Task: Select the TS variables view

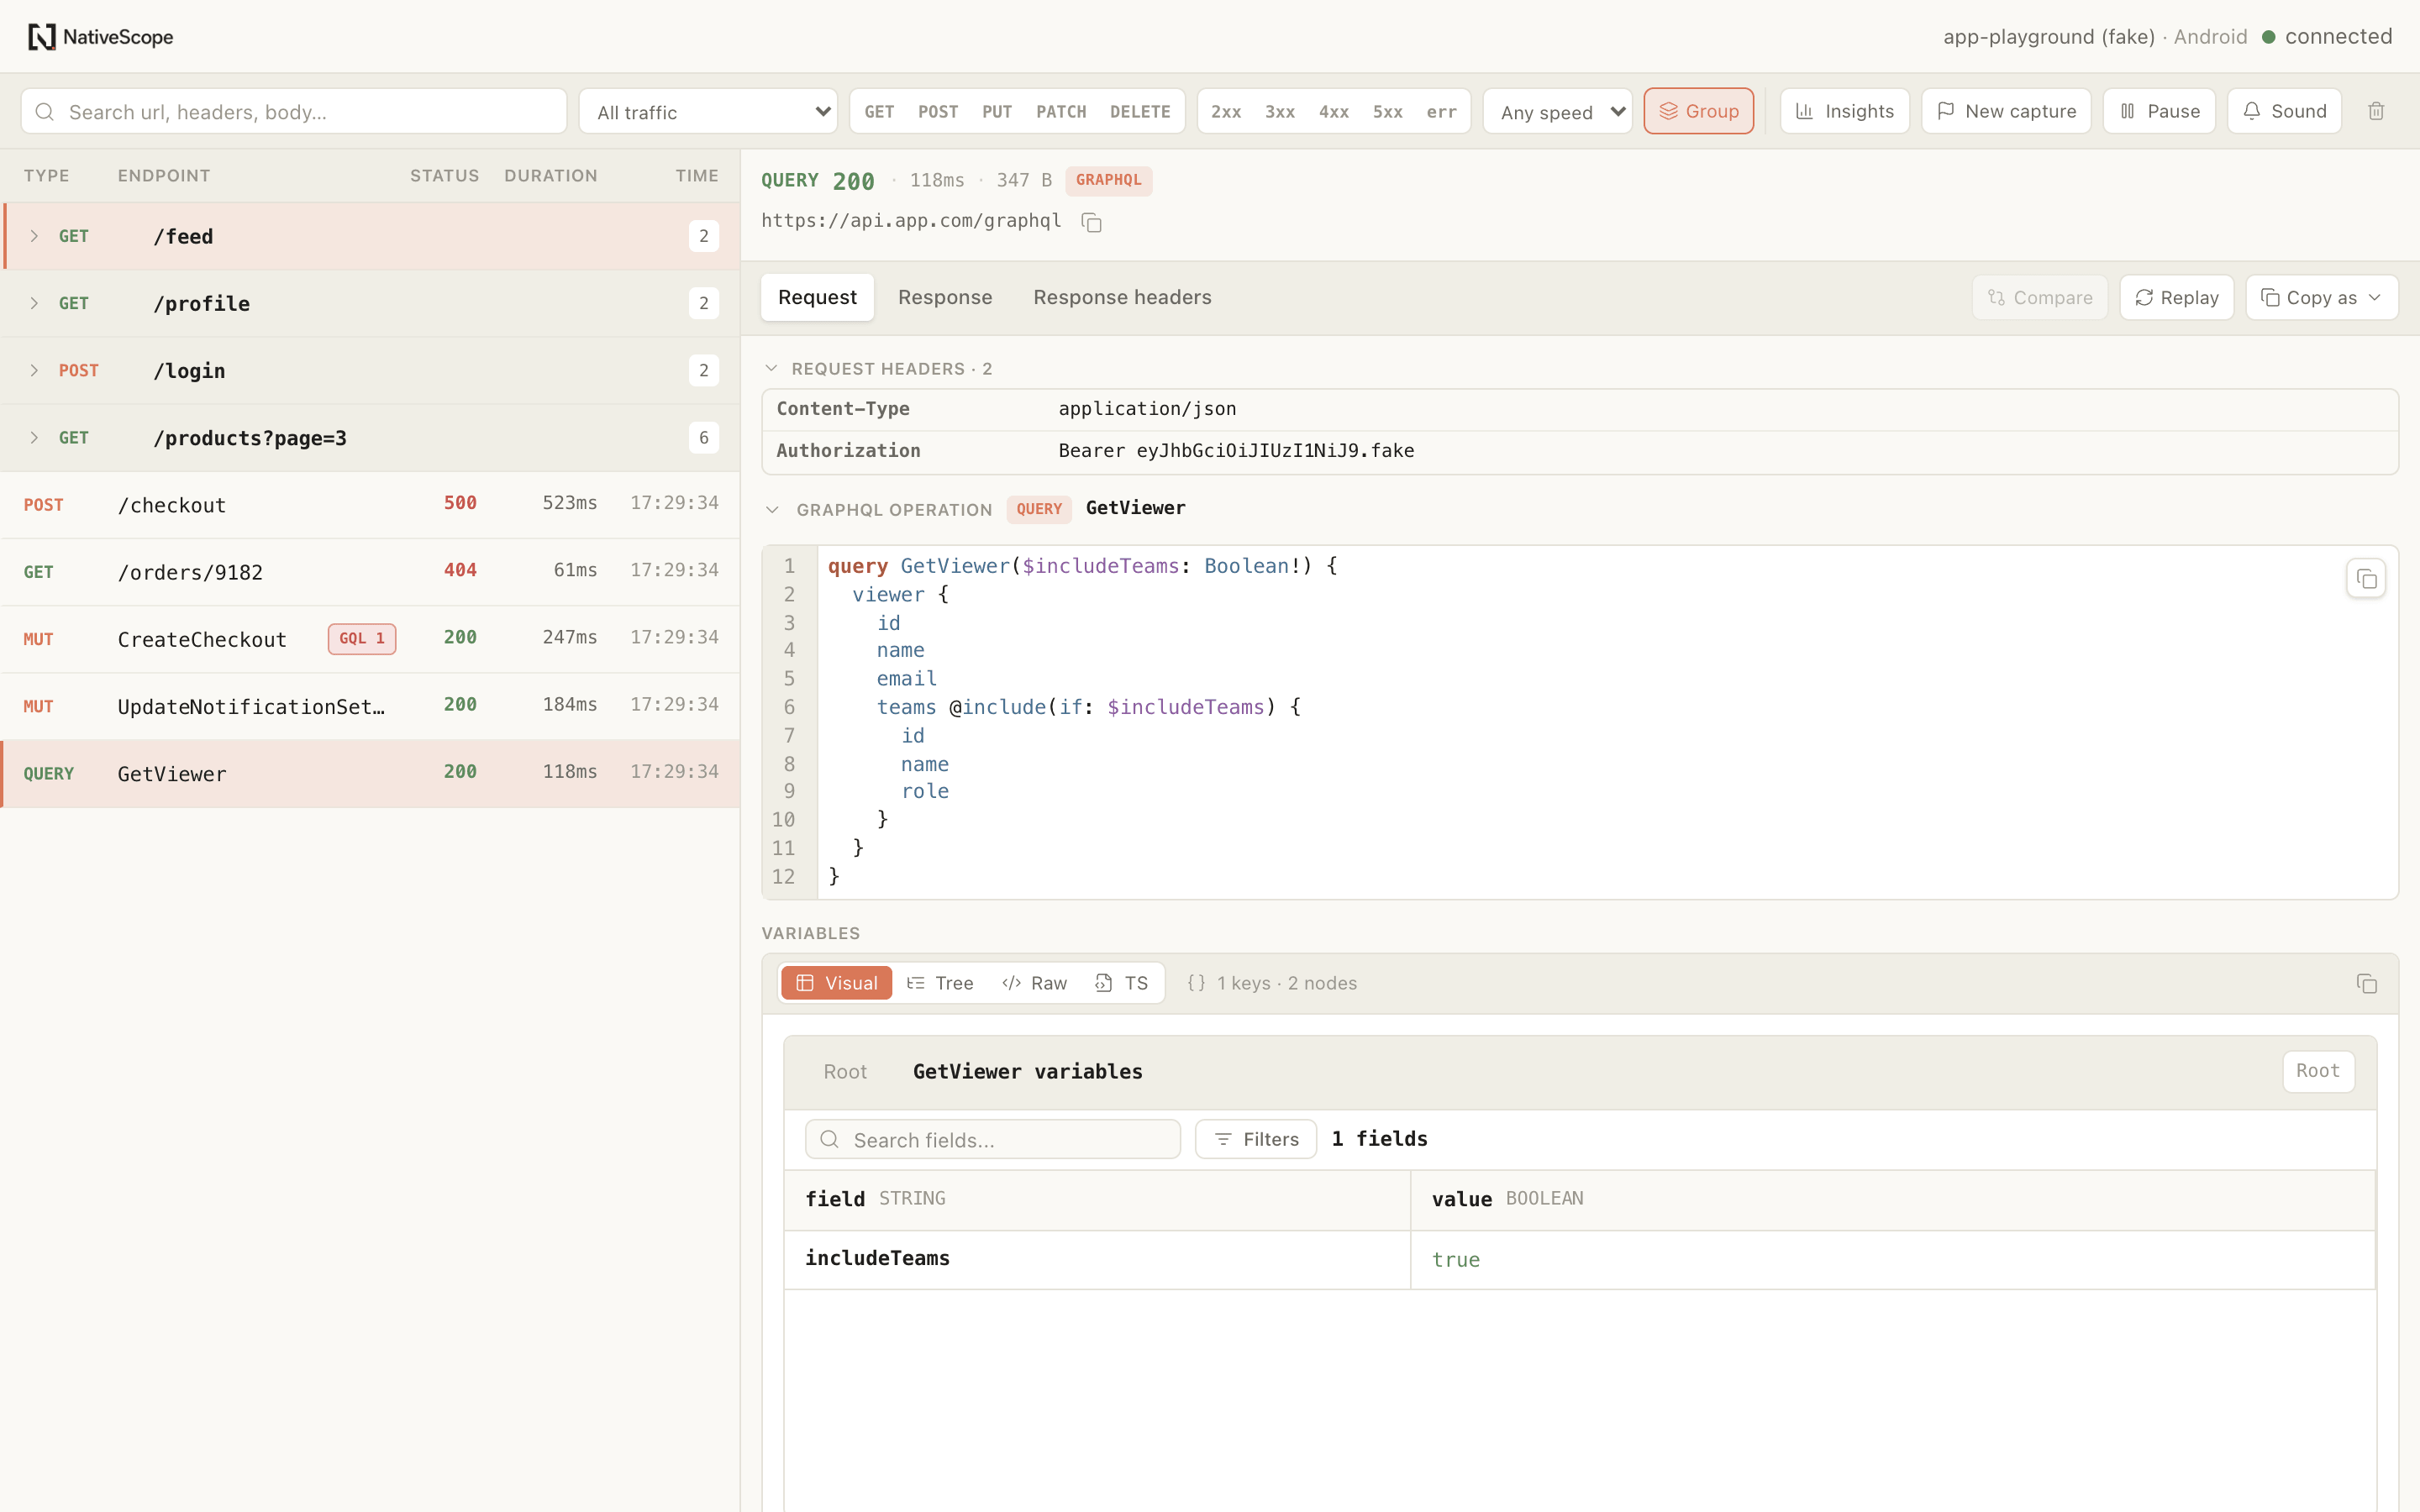Action: point(1122,983)
